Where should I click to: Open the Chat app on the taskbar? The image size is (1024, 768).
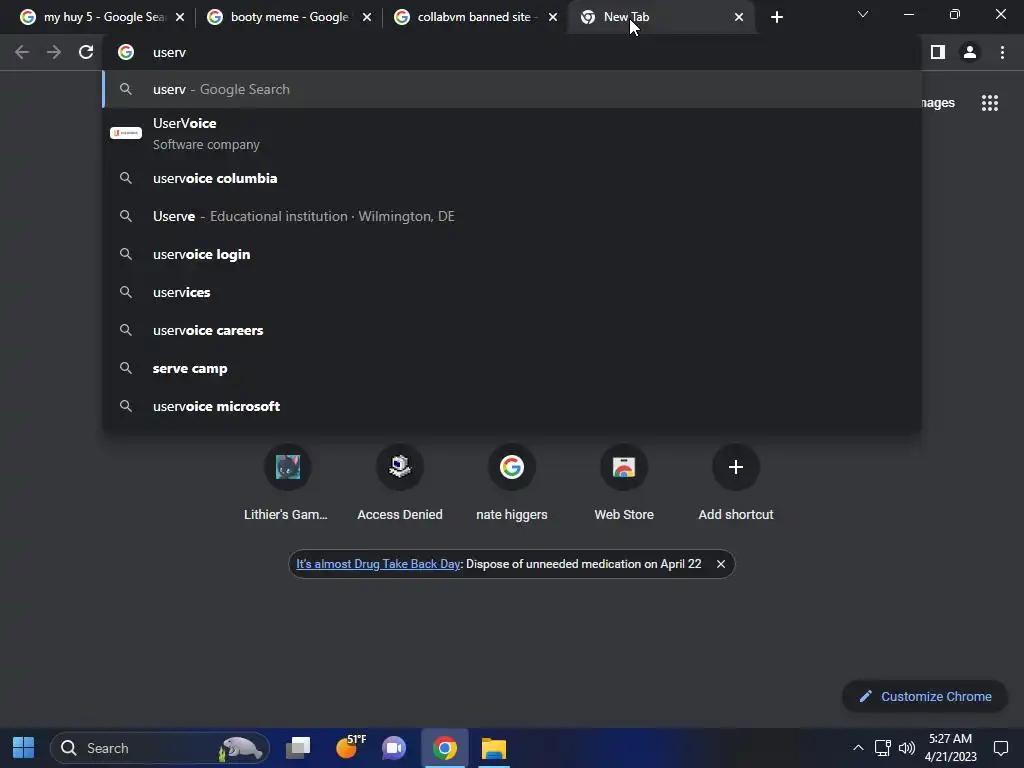(394, 748)
